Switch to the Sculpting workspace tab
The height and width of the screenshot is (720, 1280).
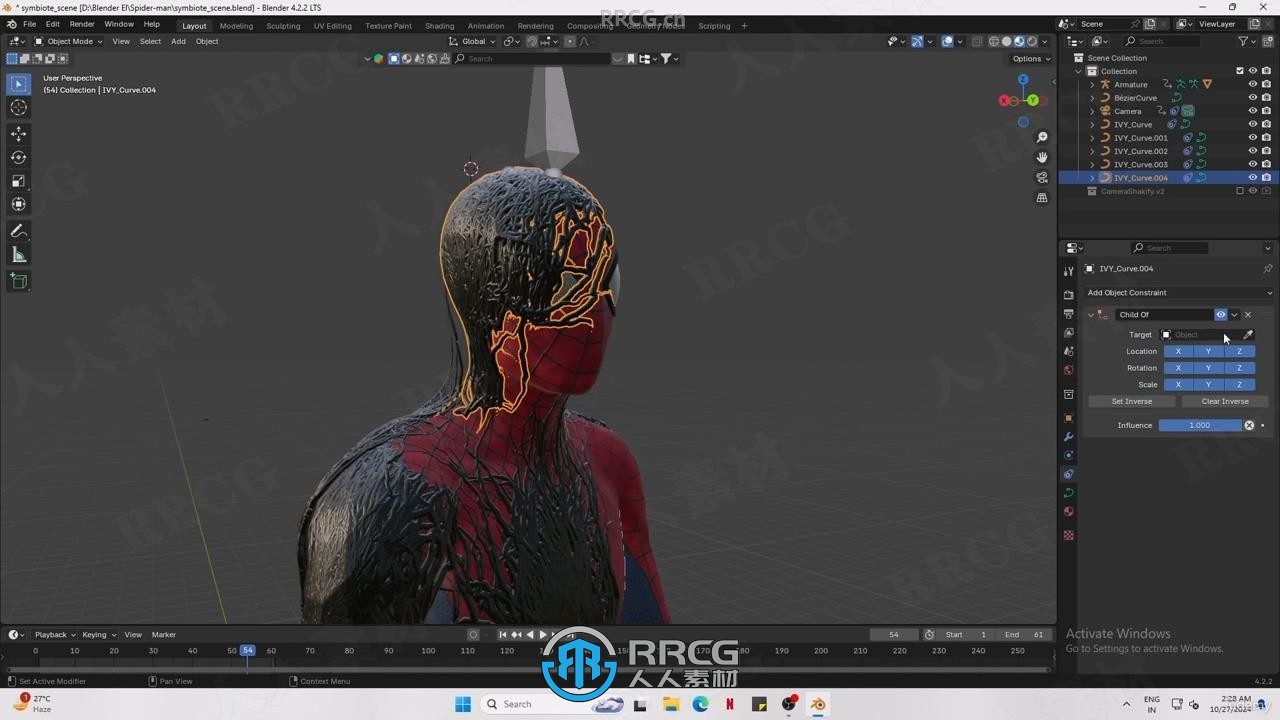coord(283,26)
